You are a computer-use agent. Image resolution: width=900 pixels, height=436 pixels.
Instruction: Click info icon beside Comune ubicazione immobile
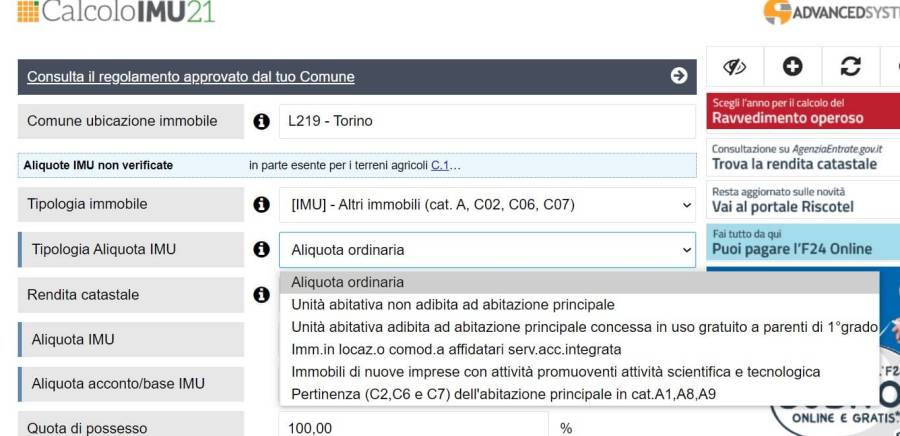coord(262,121)
